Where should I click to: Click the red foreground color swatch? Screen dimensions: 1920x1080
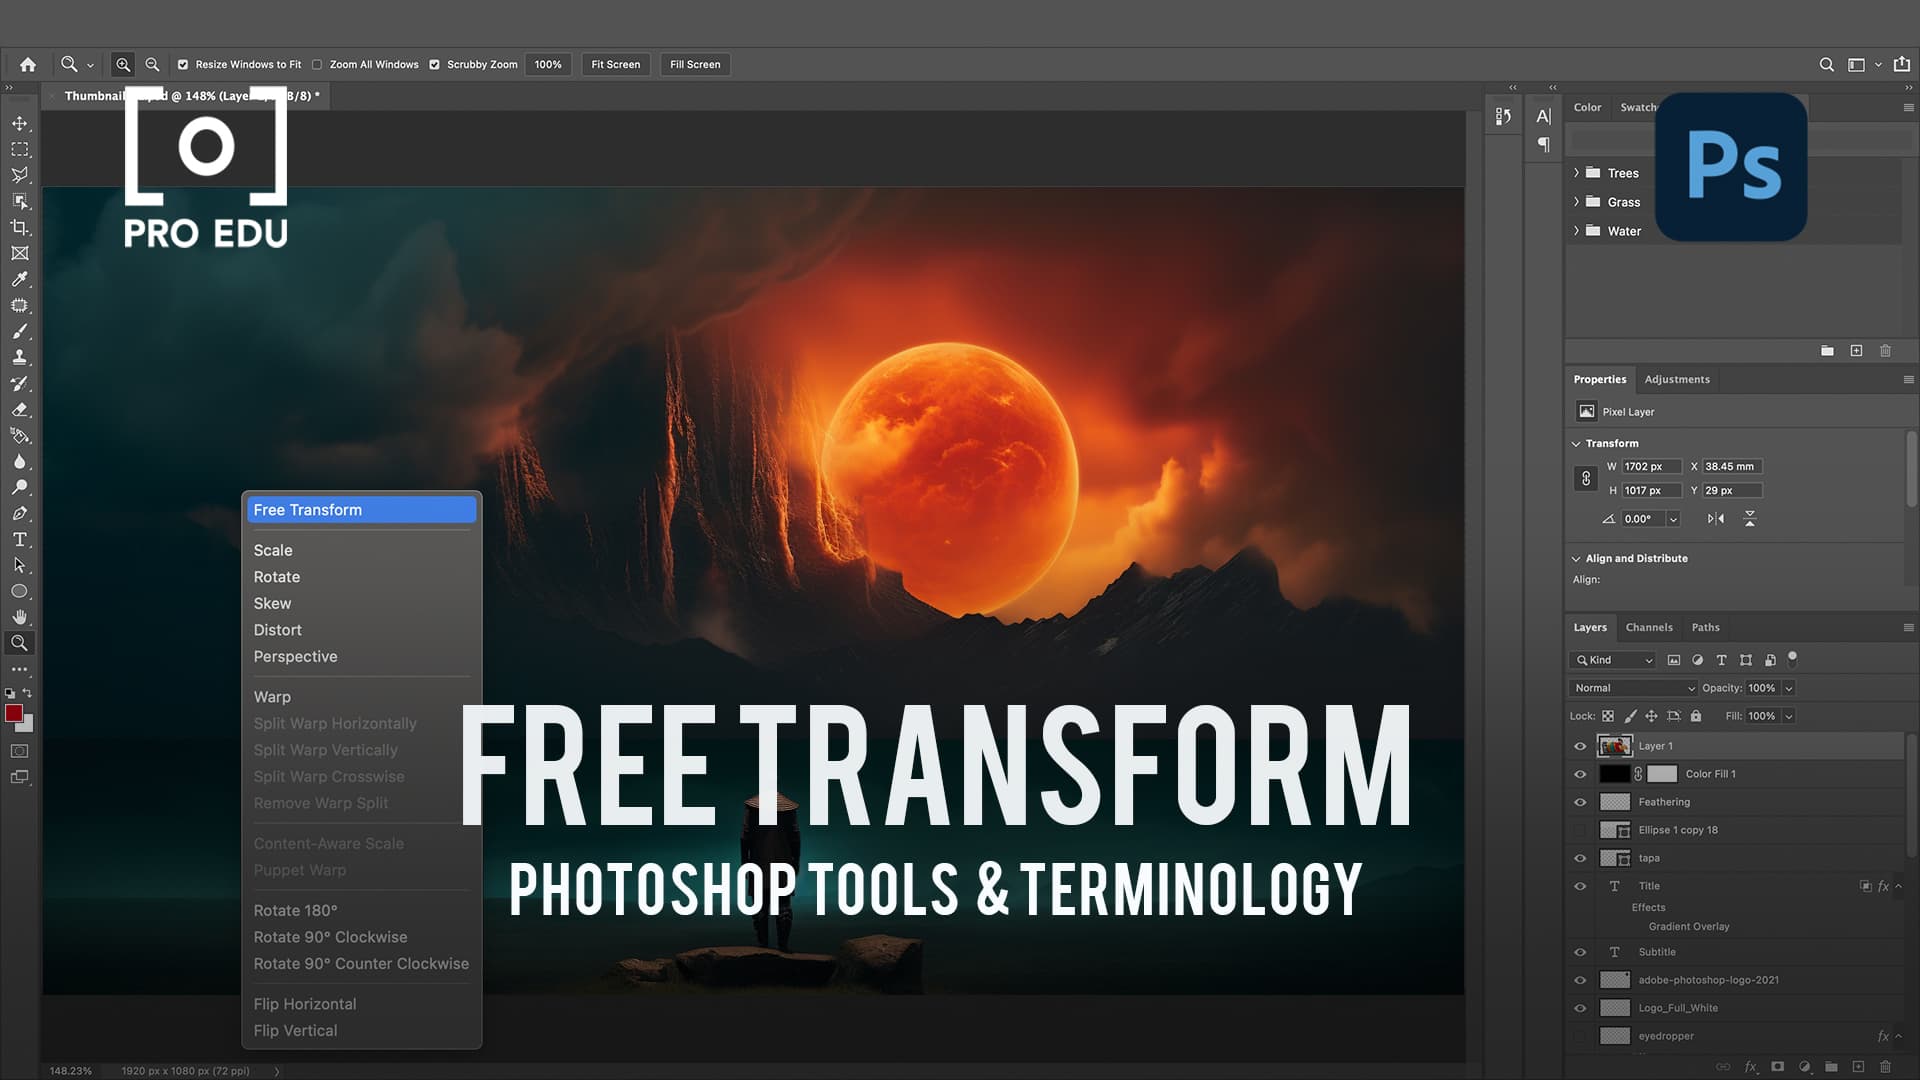click(x=14, y=712)
